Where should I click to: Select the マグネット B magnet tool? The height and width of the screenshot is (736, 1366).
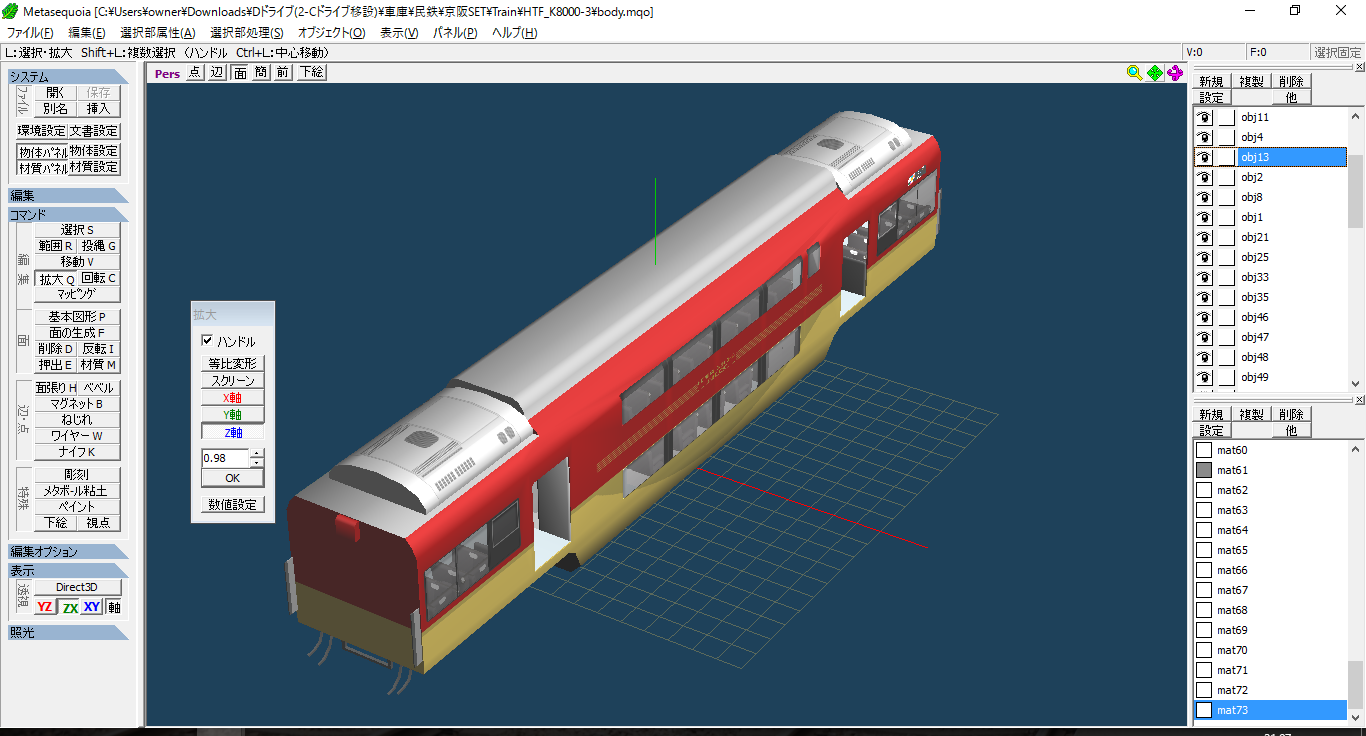click(x=77, y=404)
